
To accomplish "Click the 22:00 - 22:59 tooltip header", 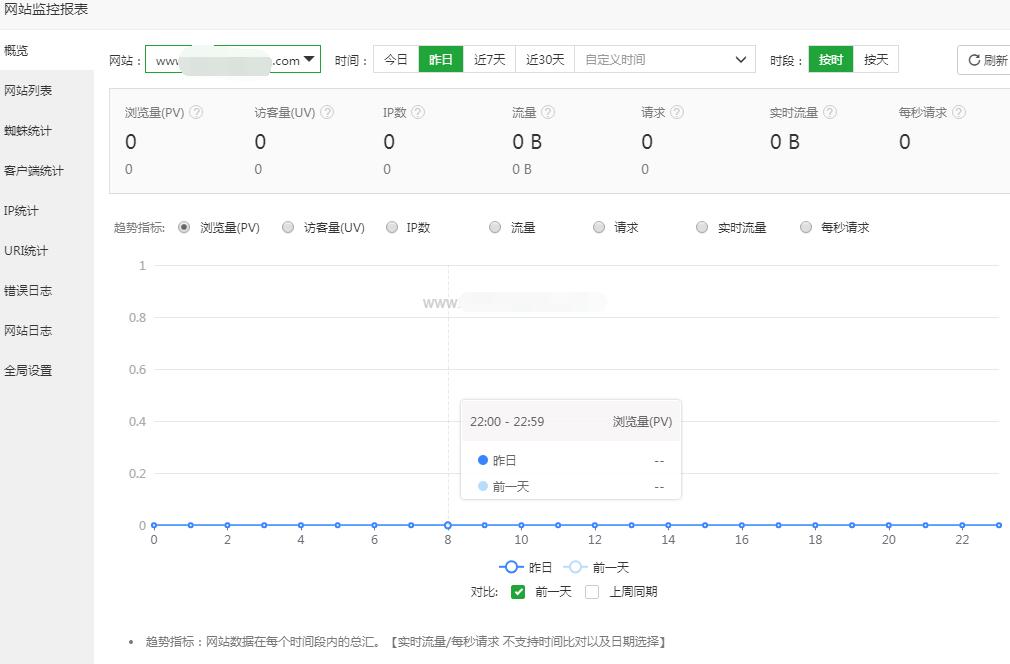I will point(571,421).
